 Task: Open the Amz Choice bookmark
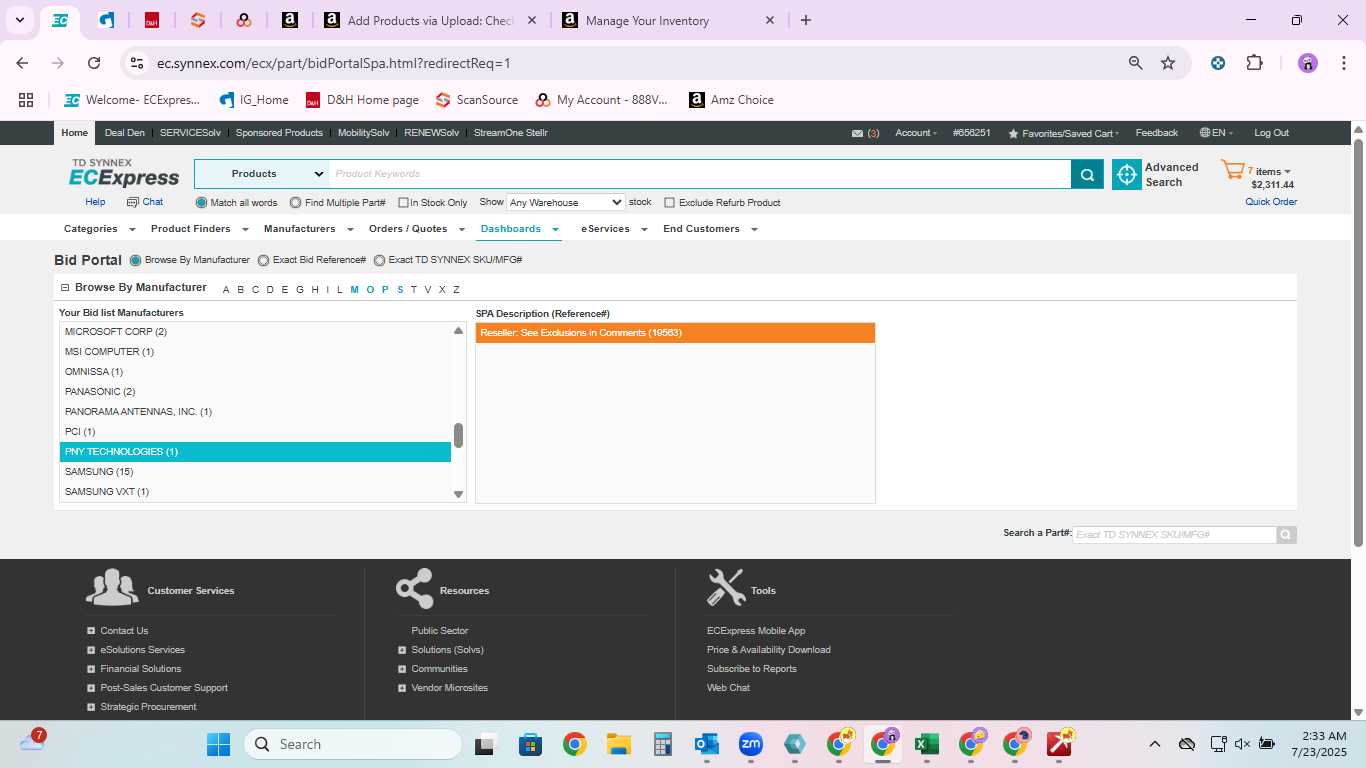731,100
